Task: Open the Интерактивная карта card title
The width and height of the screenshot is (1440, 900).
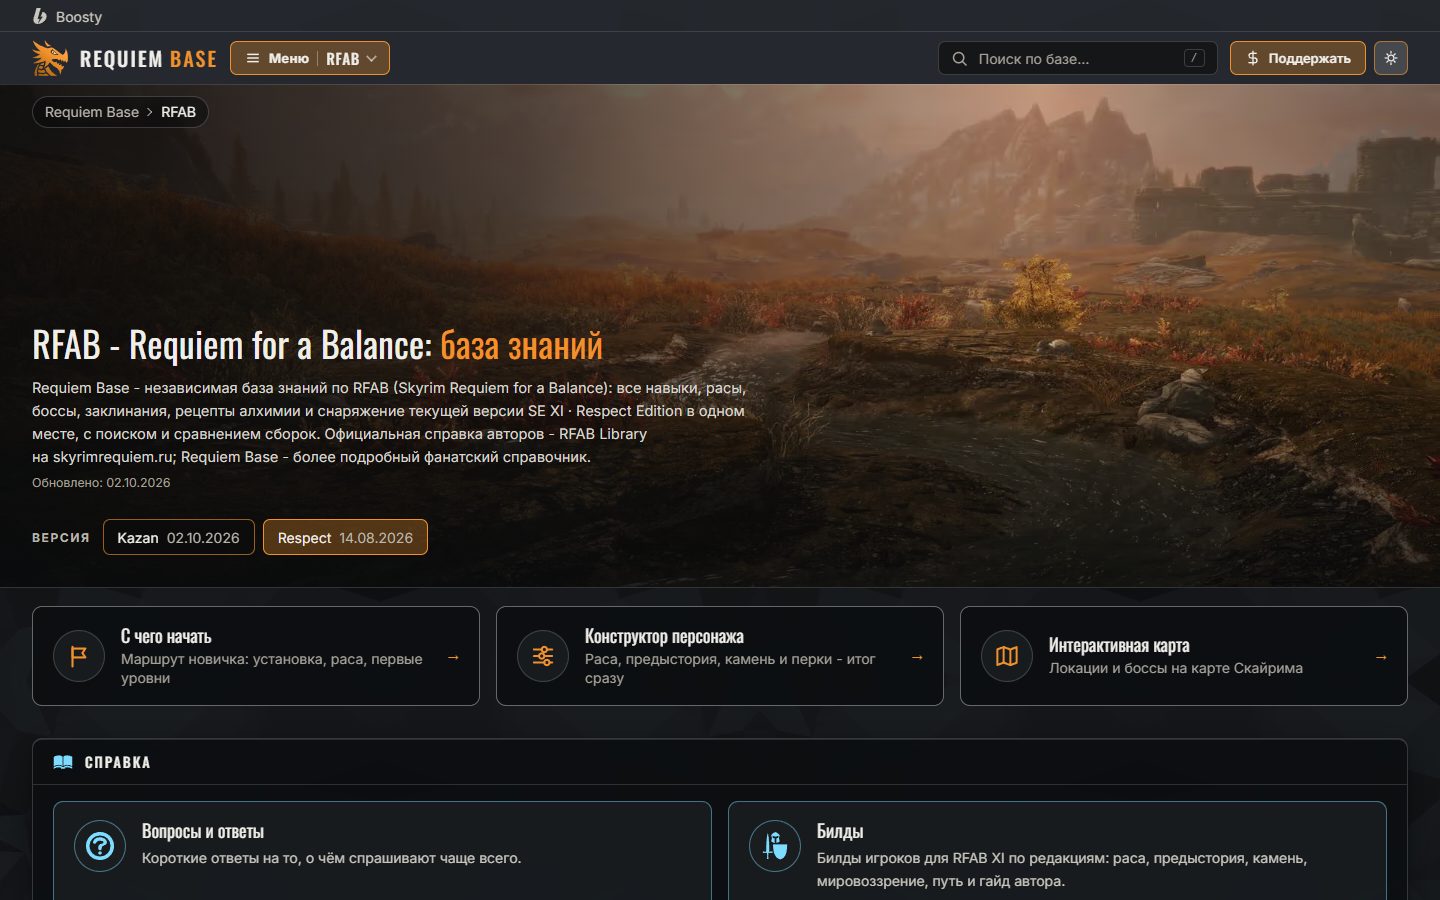Action: (1119, 645)
